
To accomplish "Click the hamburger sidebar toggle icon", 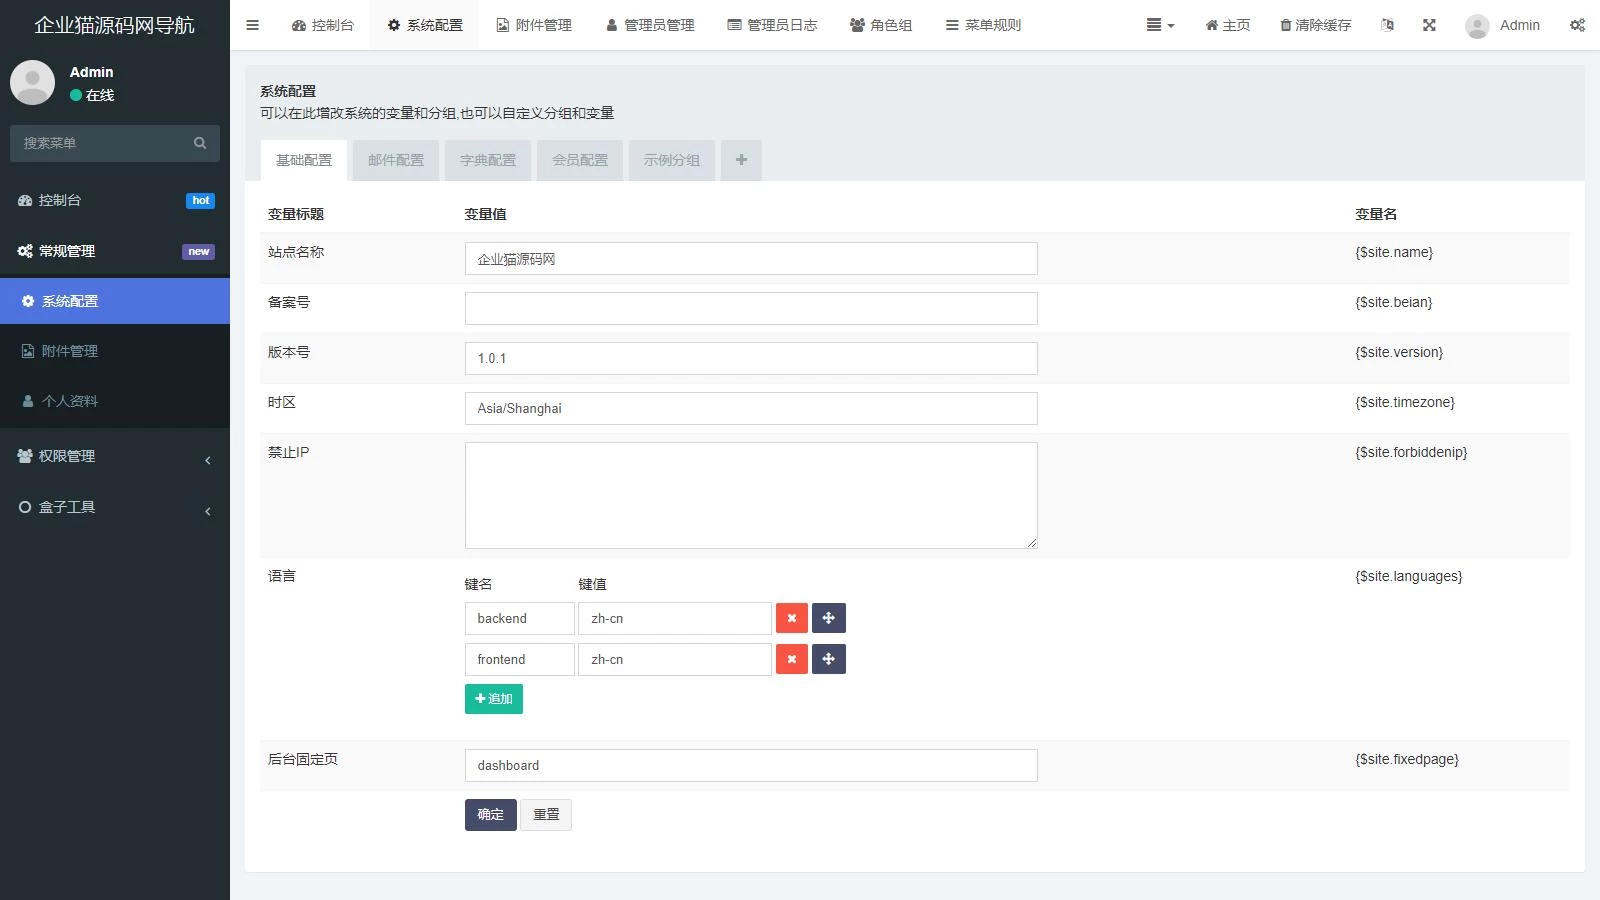I will point(252,25).
